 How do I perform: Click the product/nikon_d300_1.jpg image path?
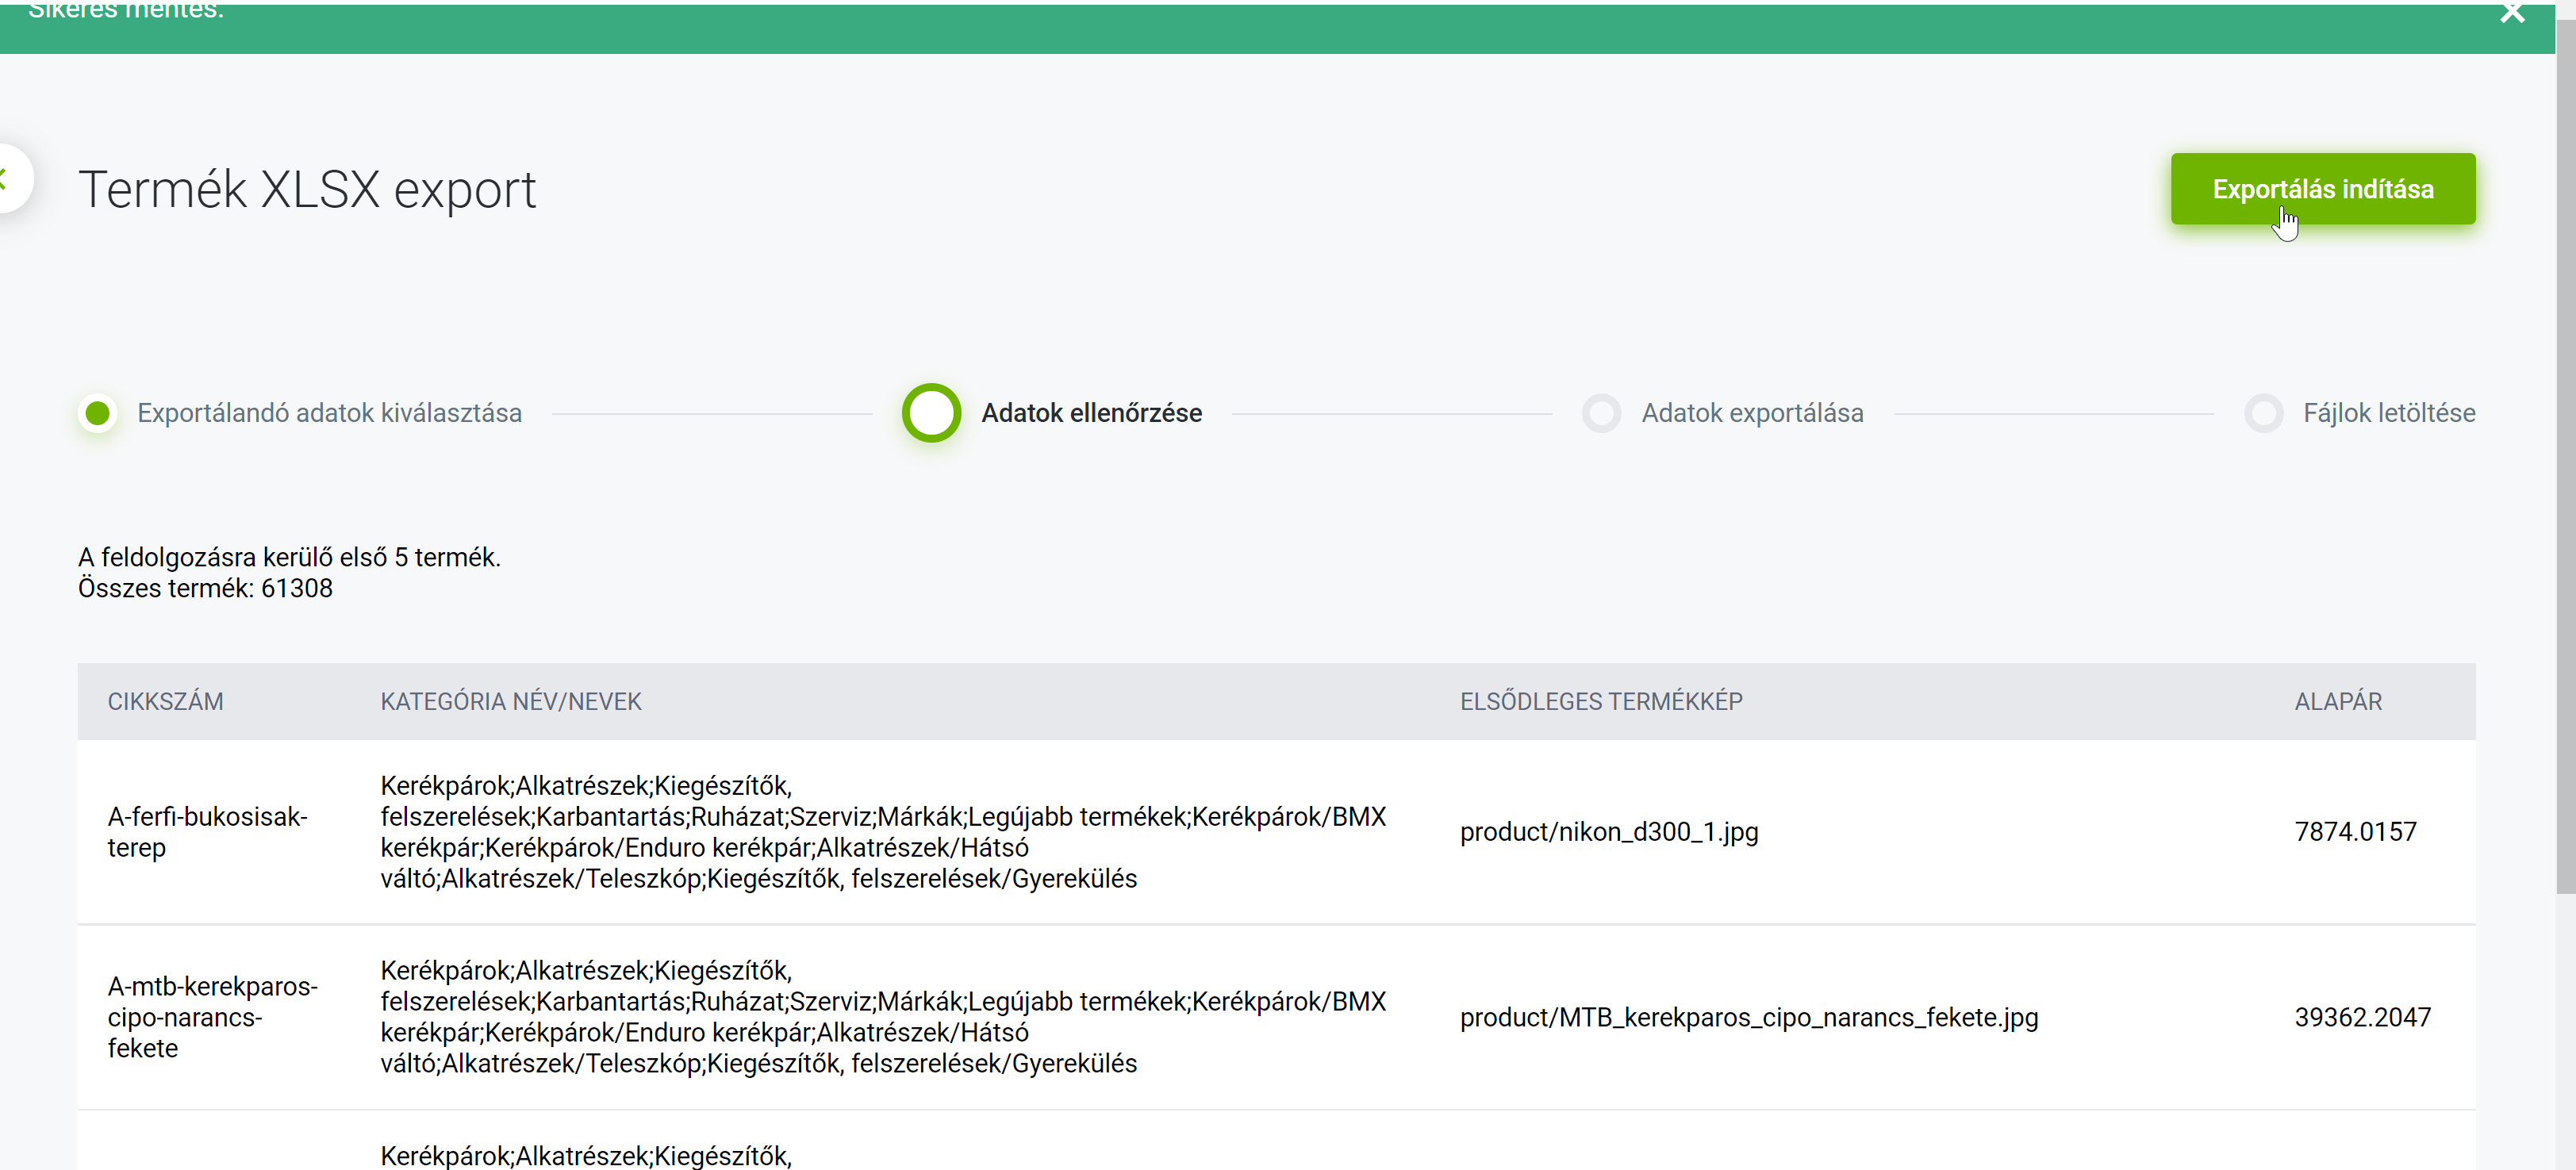pos(1608,832)
